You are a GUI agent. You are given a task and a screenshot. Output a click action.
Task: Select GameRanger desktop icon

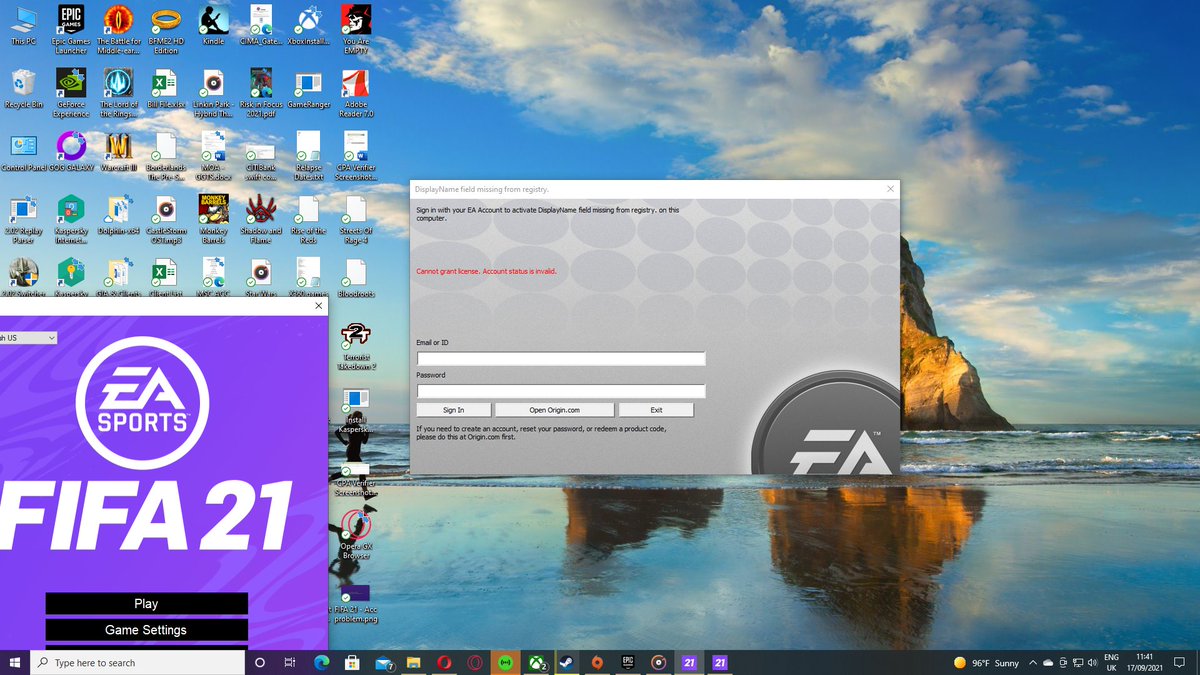coord(308,89)
